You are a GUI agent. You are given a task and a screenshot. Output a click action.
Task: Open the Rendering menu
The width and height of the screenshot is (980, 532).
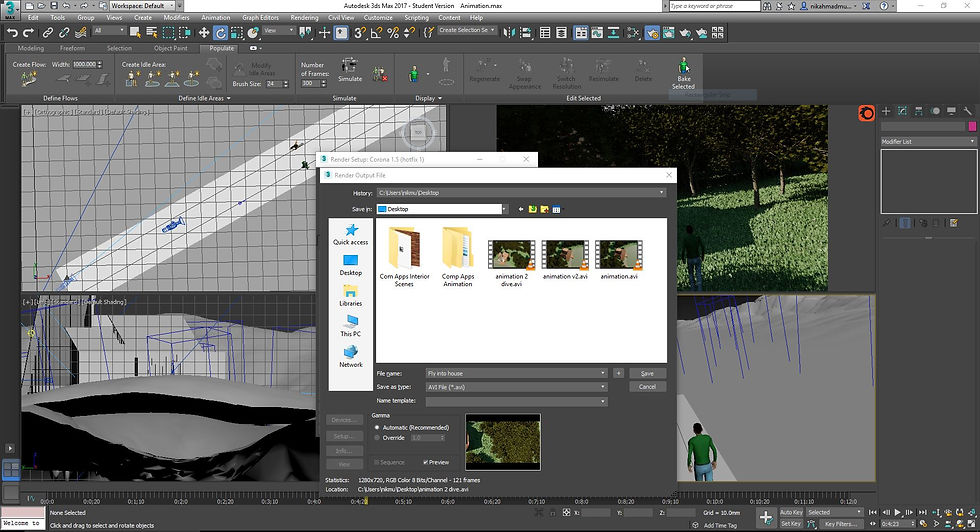[304, 18]
